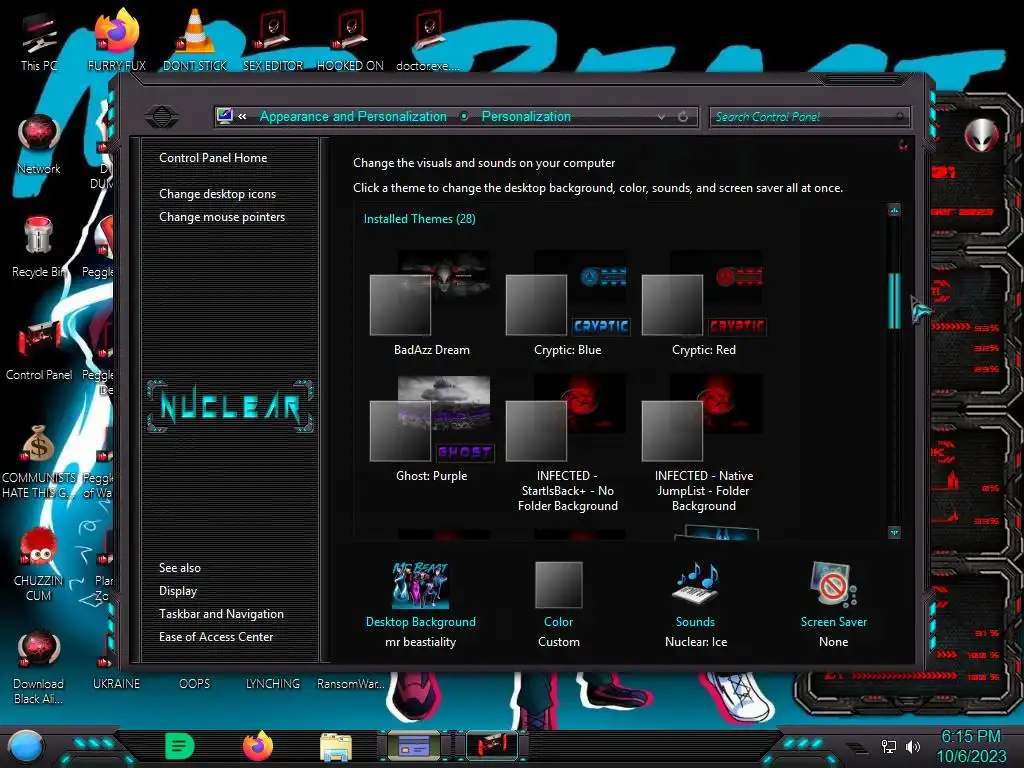Select the BadAzz Dream theme

tap(431, 304)
